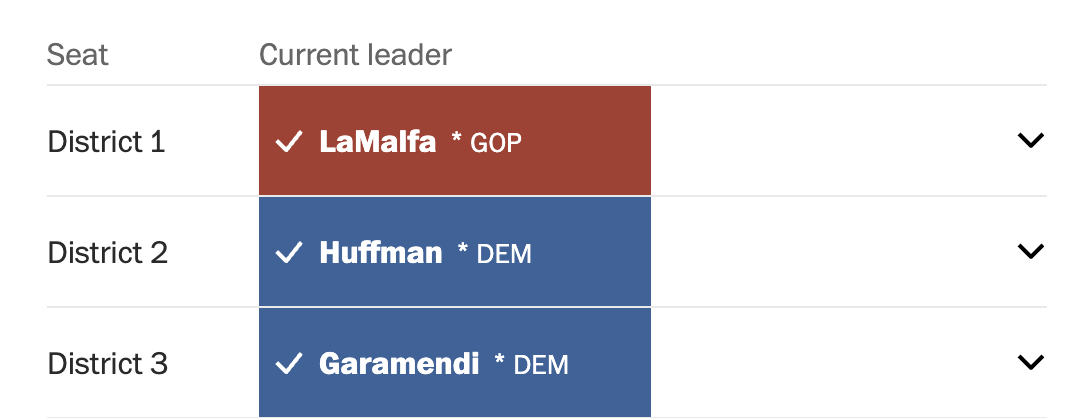
Task: Click the District 3 seat label
Action: pos(107,363)
